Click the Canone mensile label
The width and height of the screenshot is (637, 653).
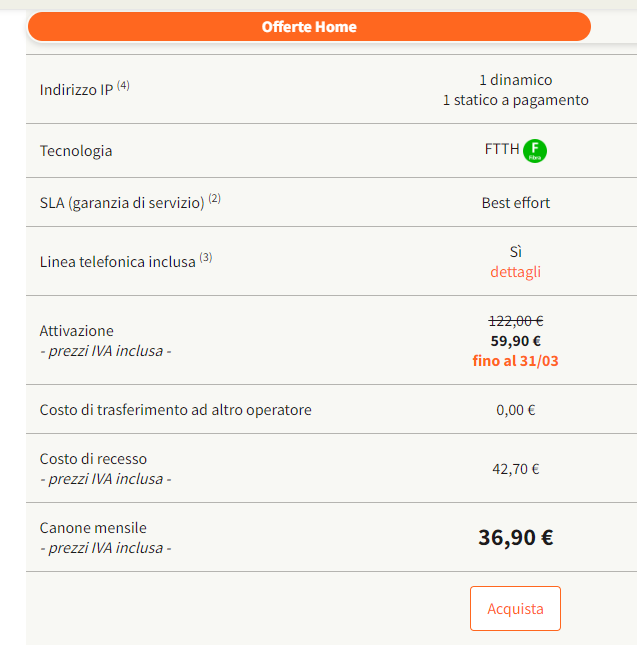tap(93, 527)
